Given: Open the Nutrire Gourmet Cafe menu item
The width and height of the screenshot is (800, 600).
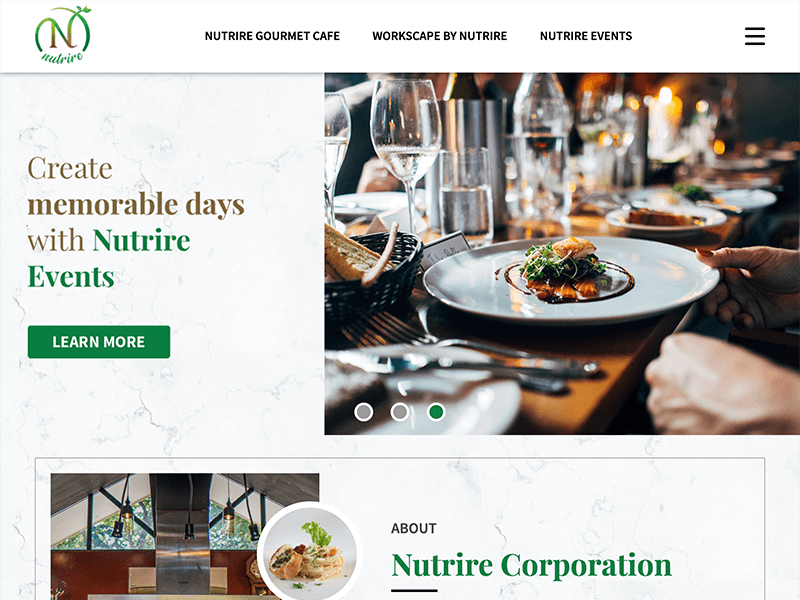Looking at the screenshot, I should (272, 36).
